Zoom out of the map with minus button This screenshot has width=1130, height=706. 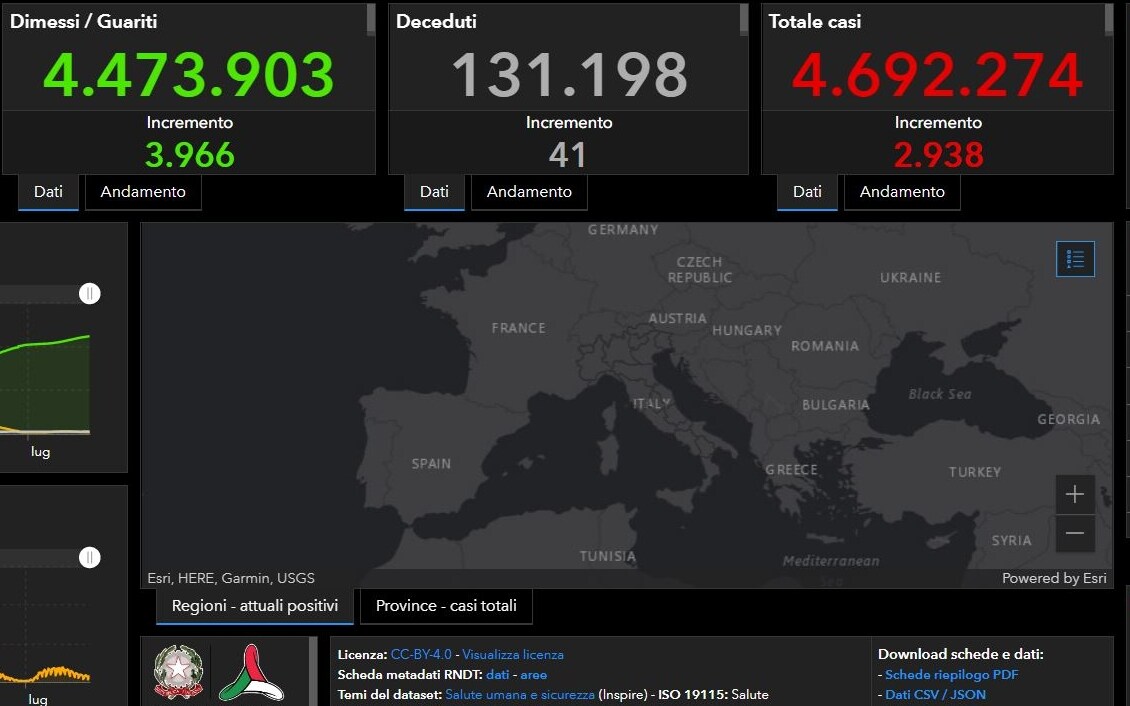(x=1075, y=533)
